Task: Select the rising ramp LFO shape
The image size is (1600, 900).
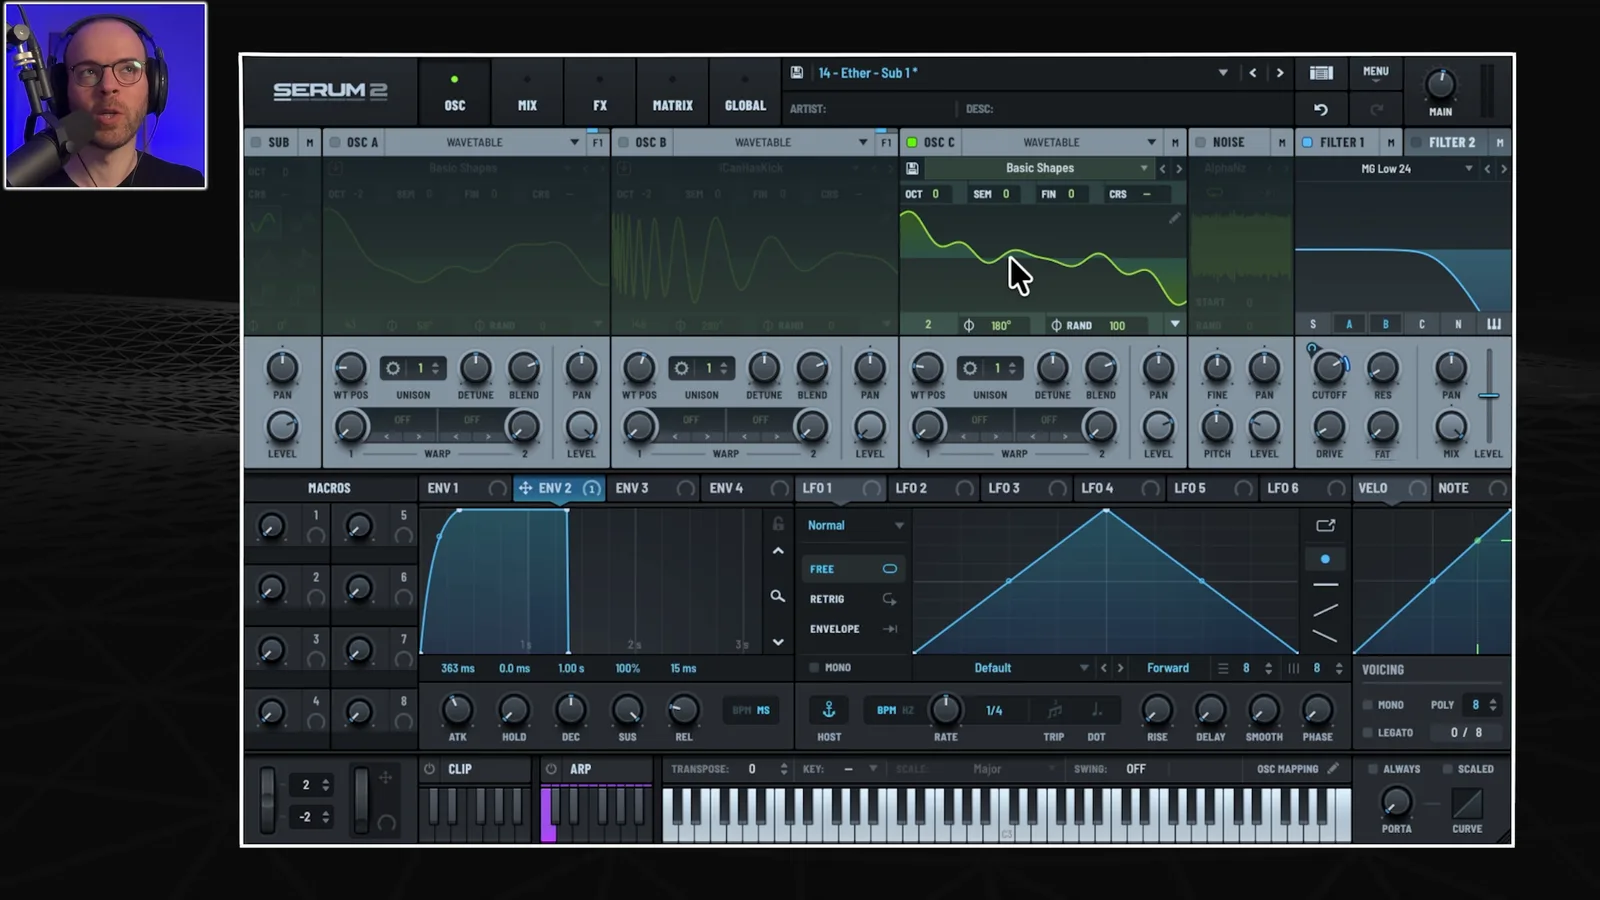Action: [1325, 610]
